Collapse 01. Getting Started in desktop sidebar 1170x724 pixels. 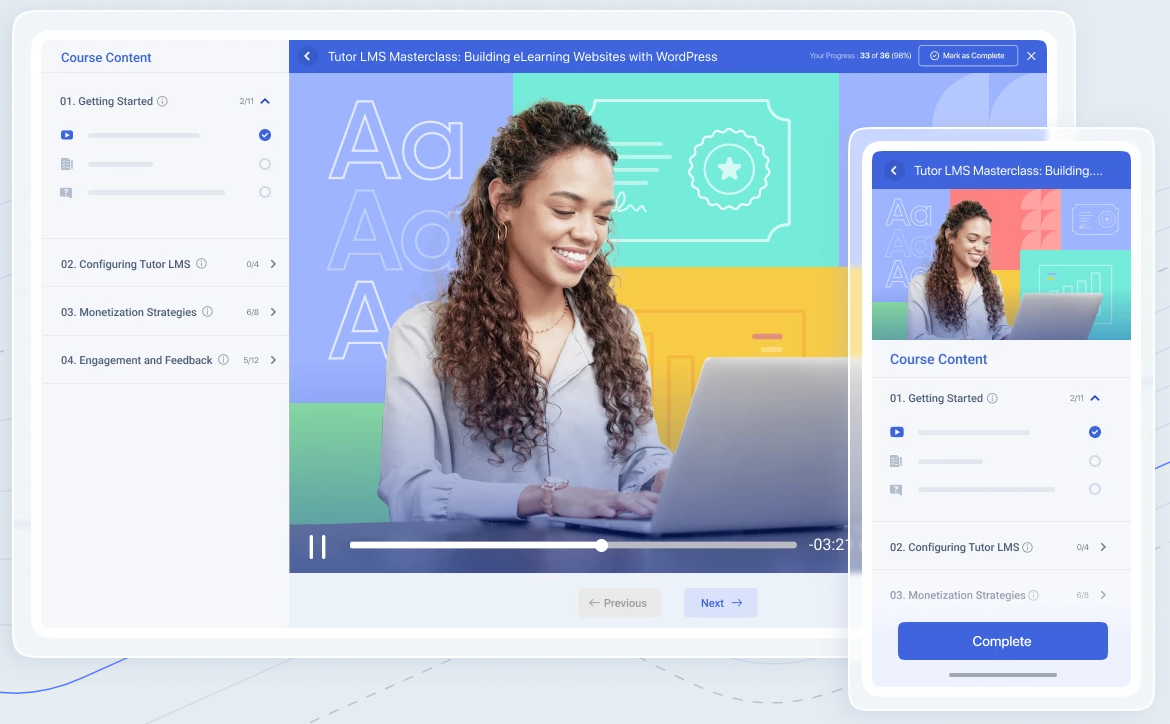pyautogui.click(x=265, y=101)
